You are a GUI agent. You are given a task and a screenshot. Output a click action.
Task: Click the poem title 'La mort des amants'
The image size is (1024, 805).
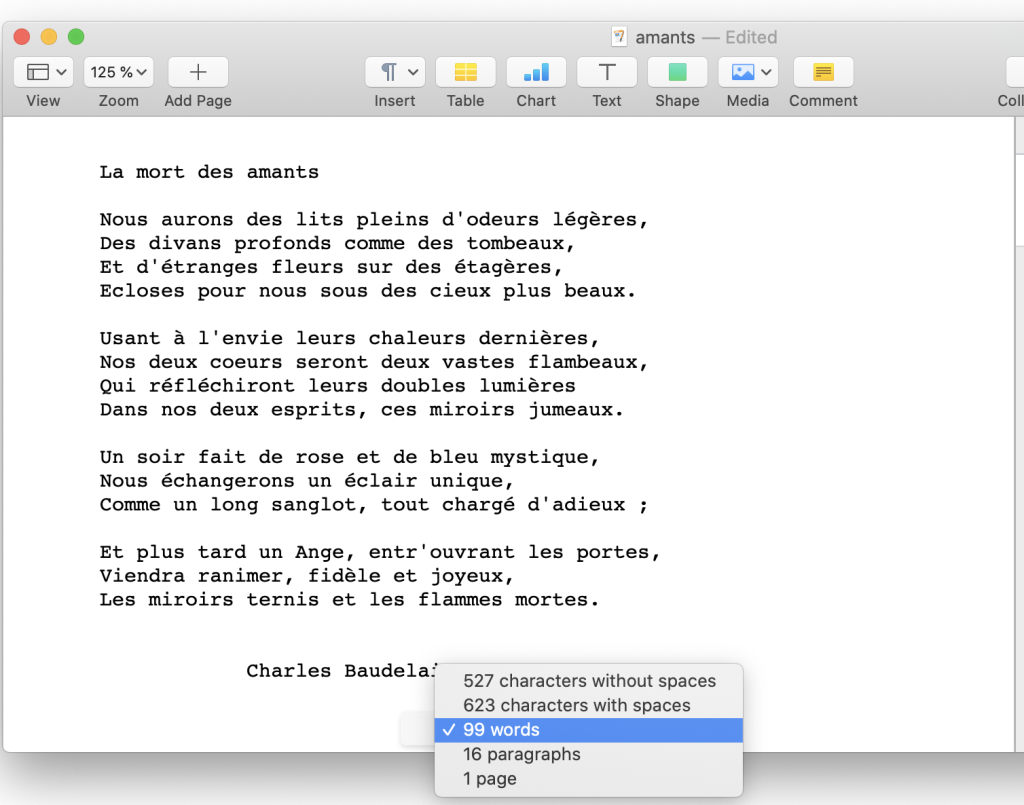209,172
